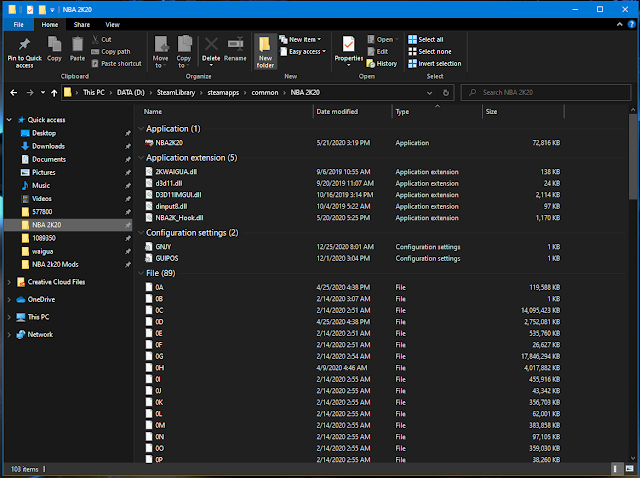Expand OneDrive tree node
The width and height of the screenshot is (640, 478).
9,300
